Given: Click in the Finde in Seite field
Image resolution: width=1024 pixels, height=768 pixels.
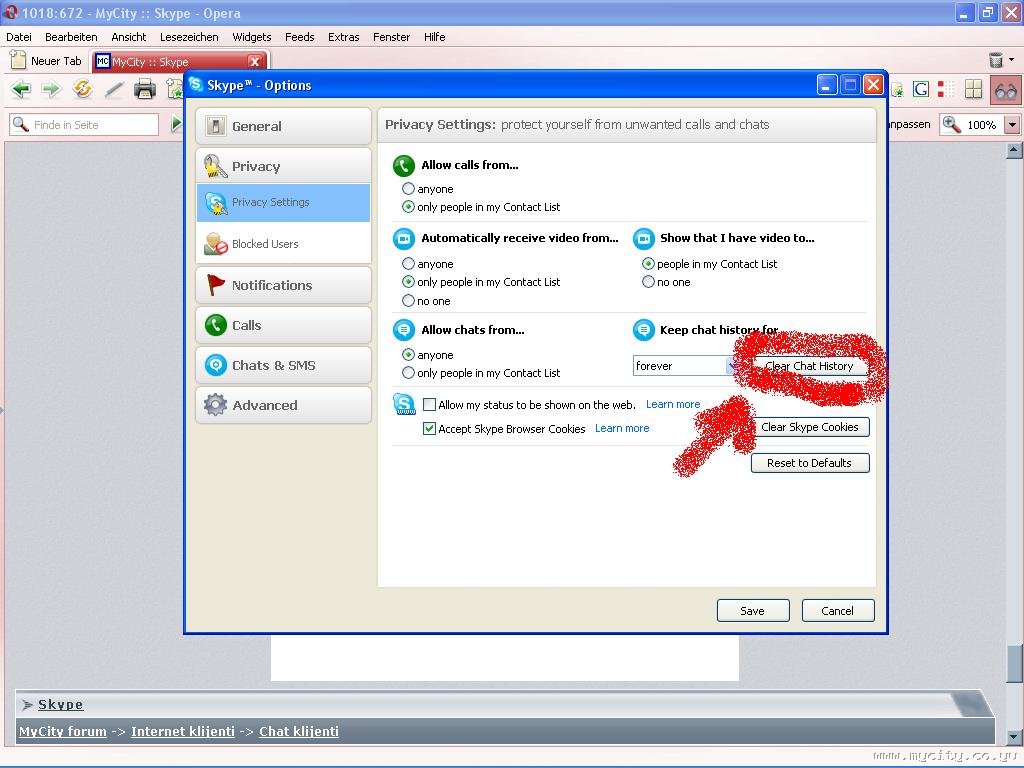Looking at the screenshot, I should coord(84,124).
